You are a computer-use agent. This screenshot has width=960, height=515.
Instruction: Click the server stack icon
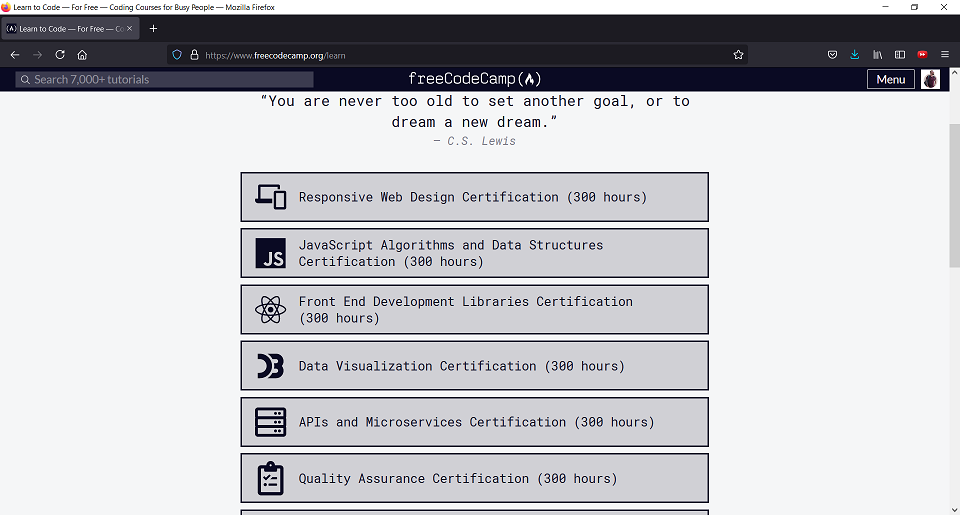point(271,423)
